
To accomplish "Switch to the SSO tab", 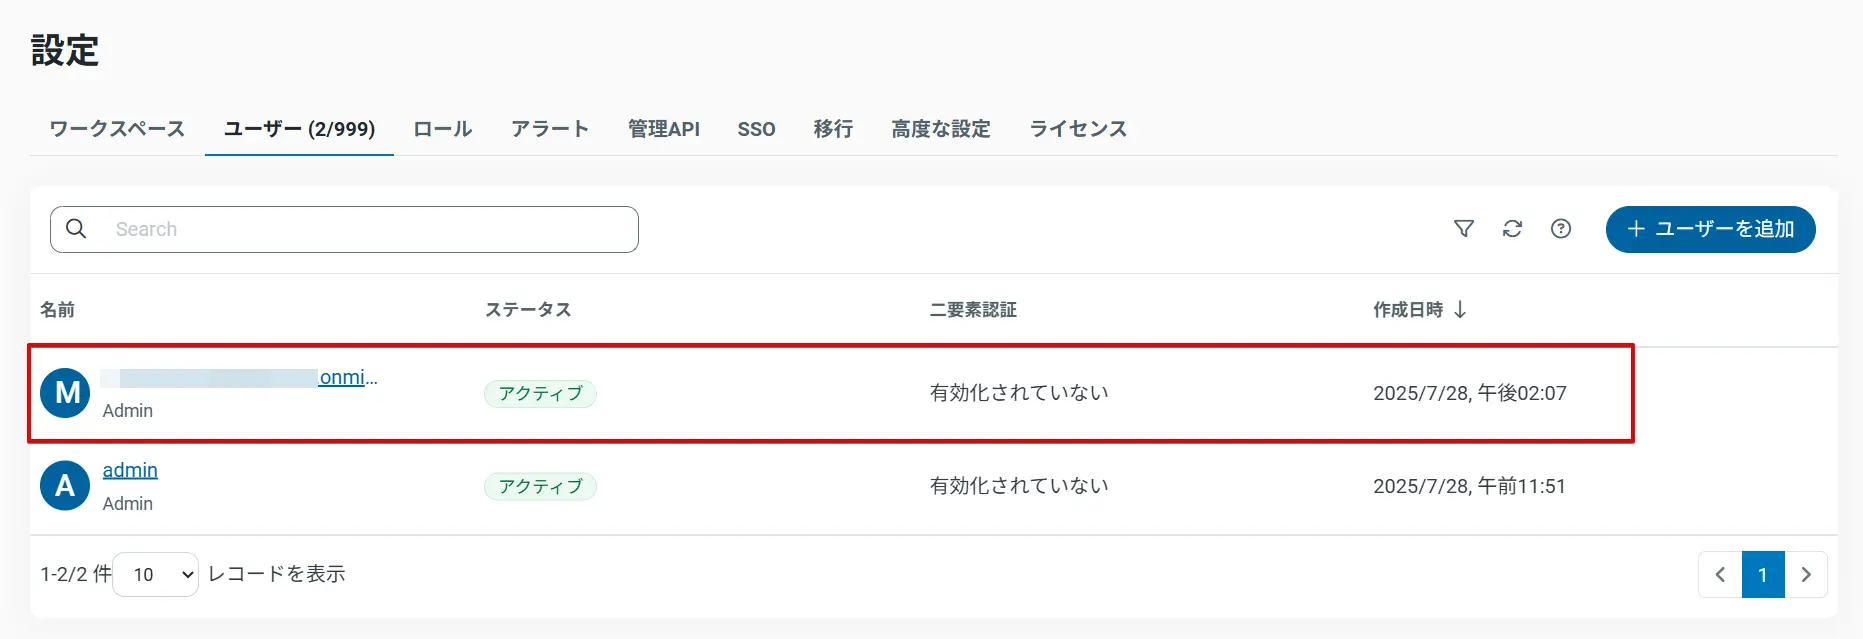I will [x=757, y=128].
